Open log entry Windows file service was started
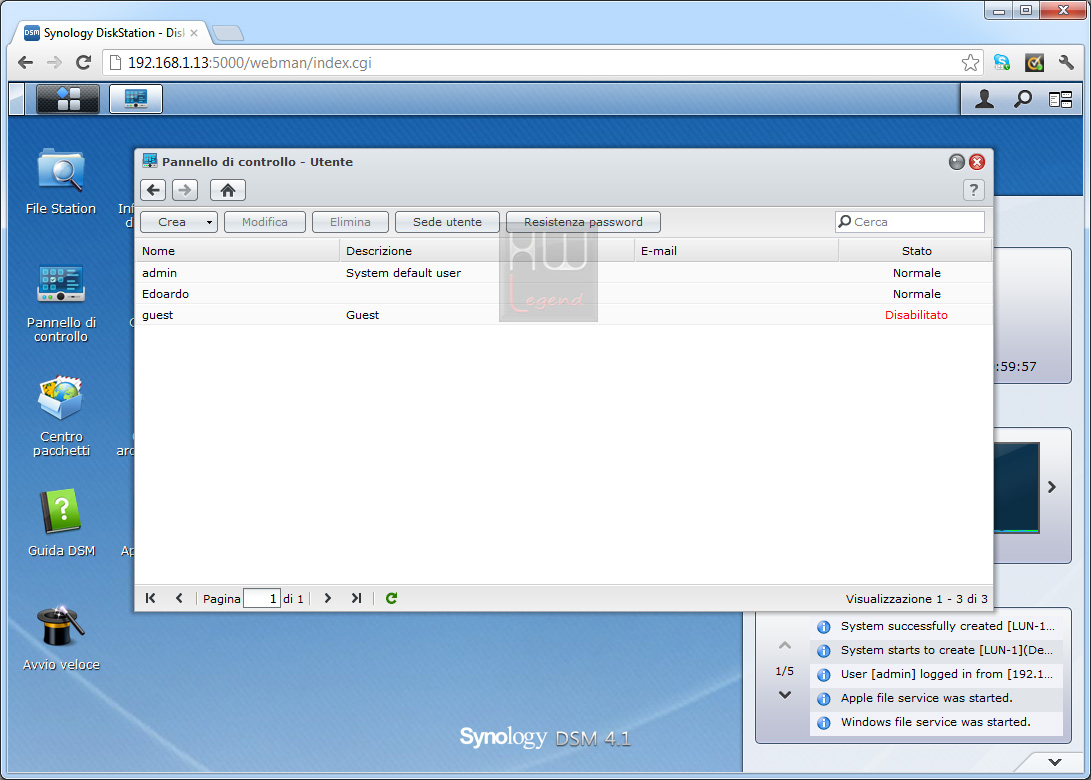This screenshot has width=1091, height=780. tap(937, 722)
